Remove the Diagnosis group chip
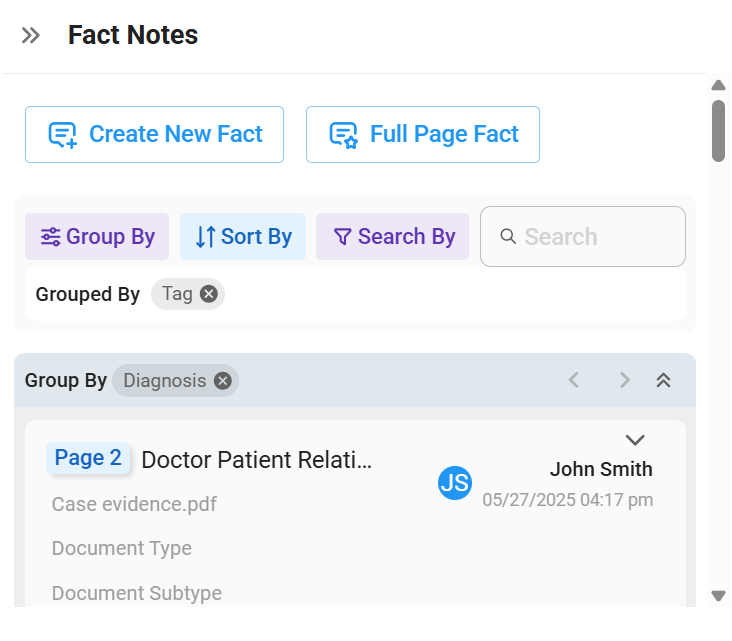Viewport: 732px width, 641px height. (x=223, y=381)
